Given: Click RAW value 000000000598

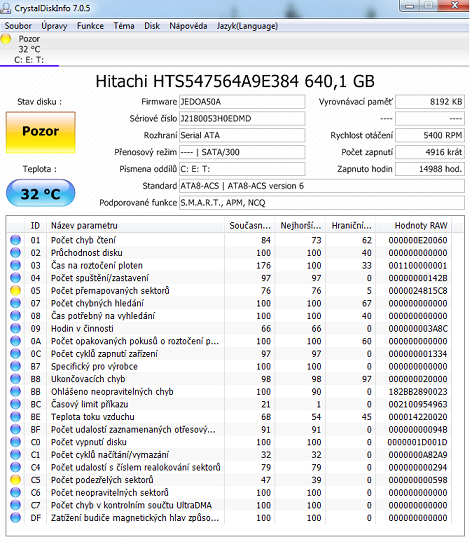Looking at the screenshot, I should 418,480.
